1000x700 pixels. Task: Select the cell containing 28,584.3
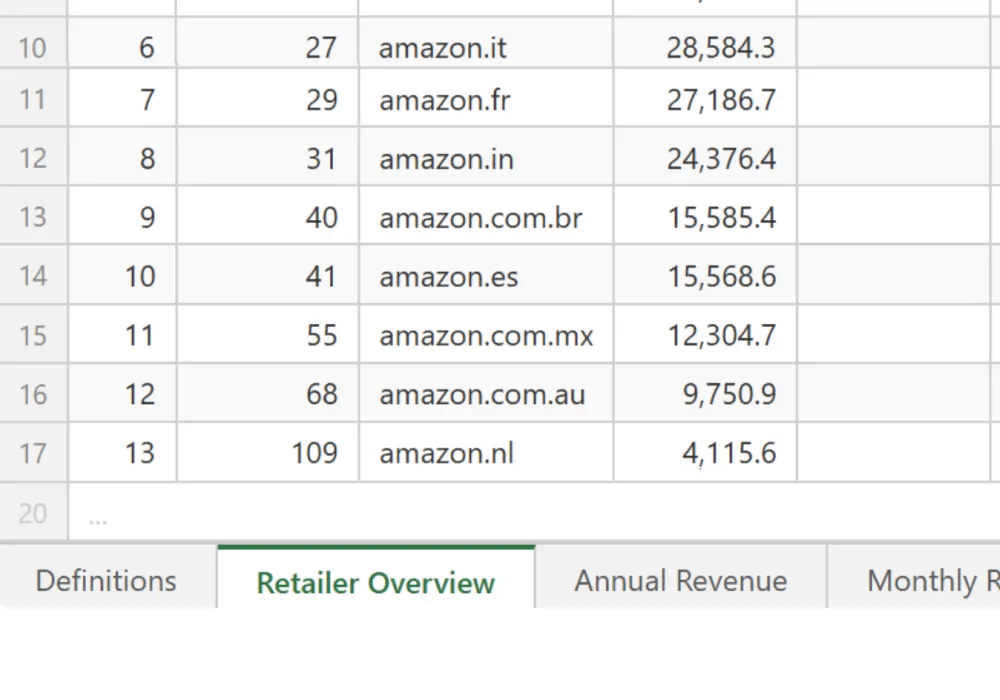[x=704, y=47]
